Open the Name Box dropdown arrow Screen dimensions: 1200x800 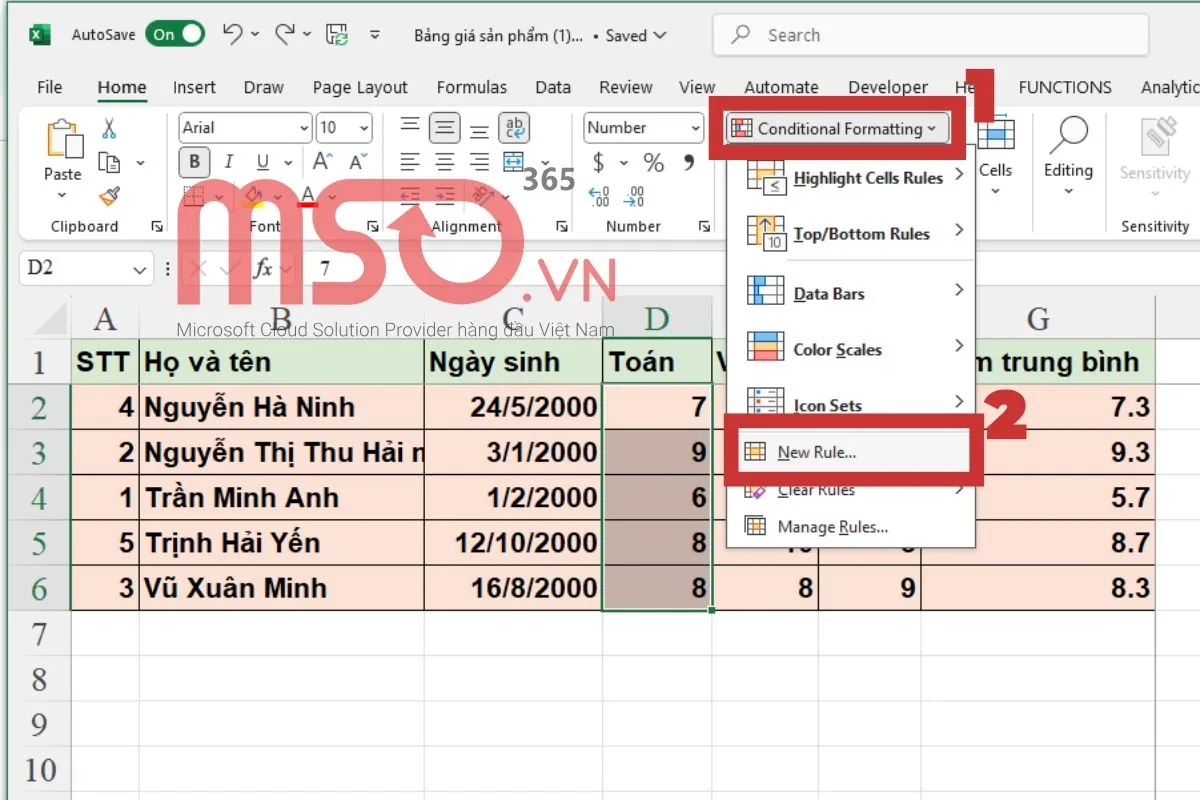click(x=139, y=269)
